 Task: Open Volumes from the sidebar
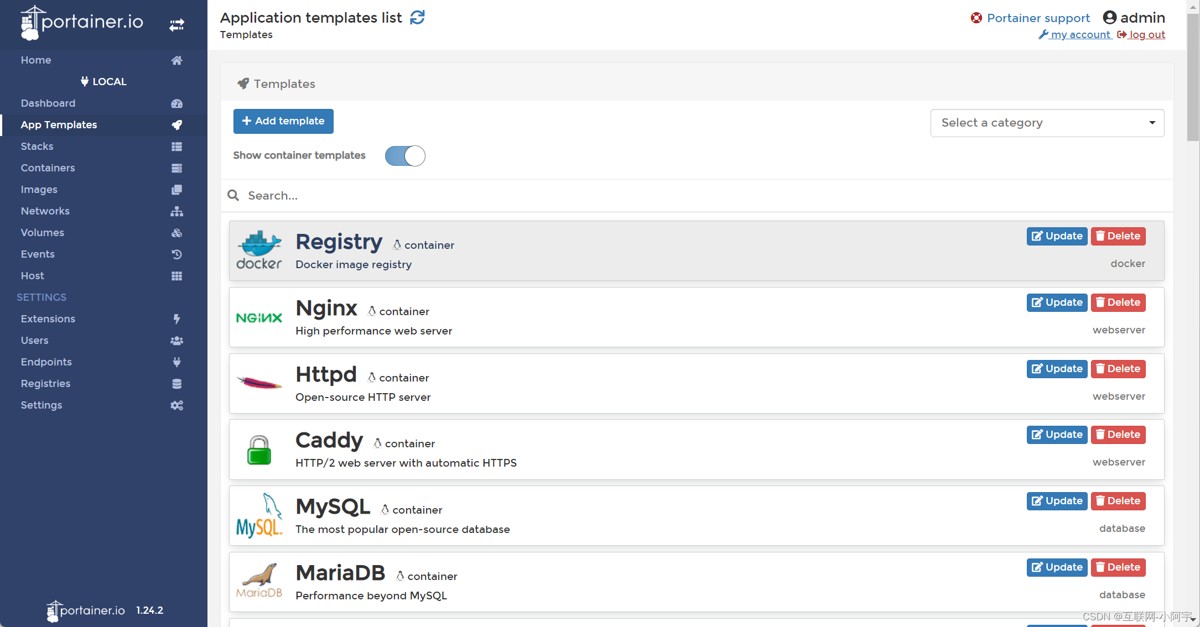tap(42, 233)
